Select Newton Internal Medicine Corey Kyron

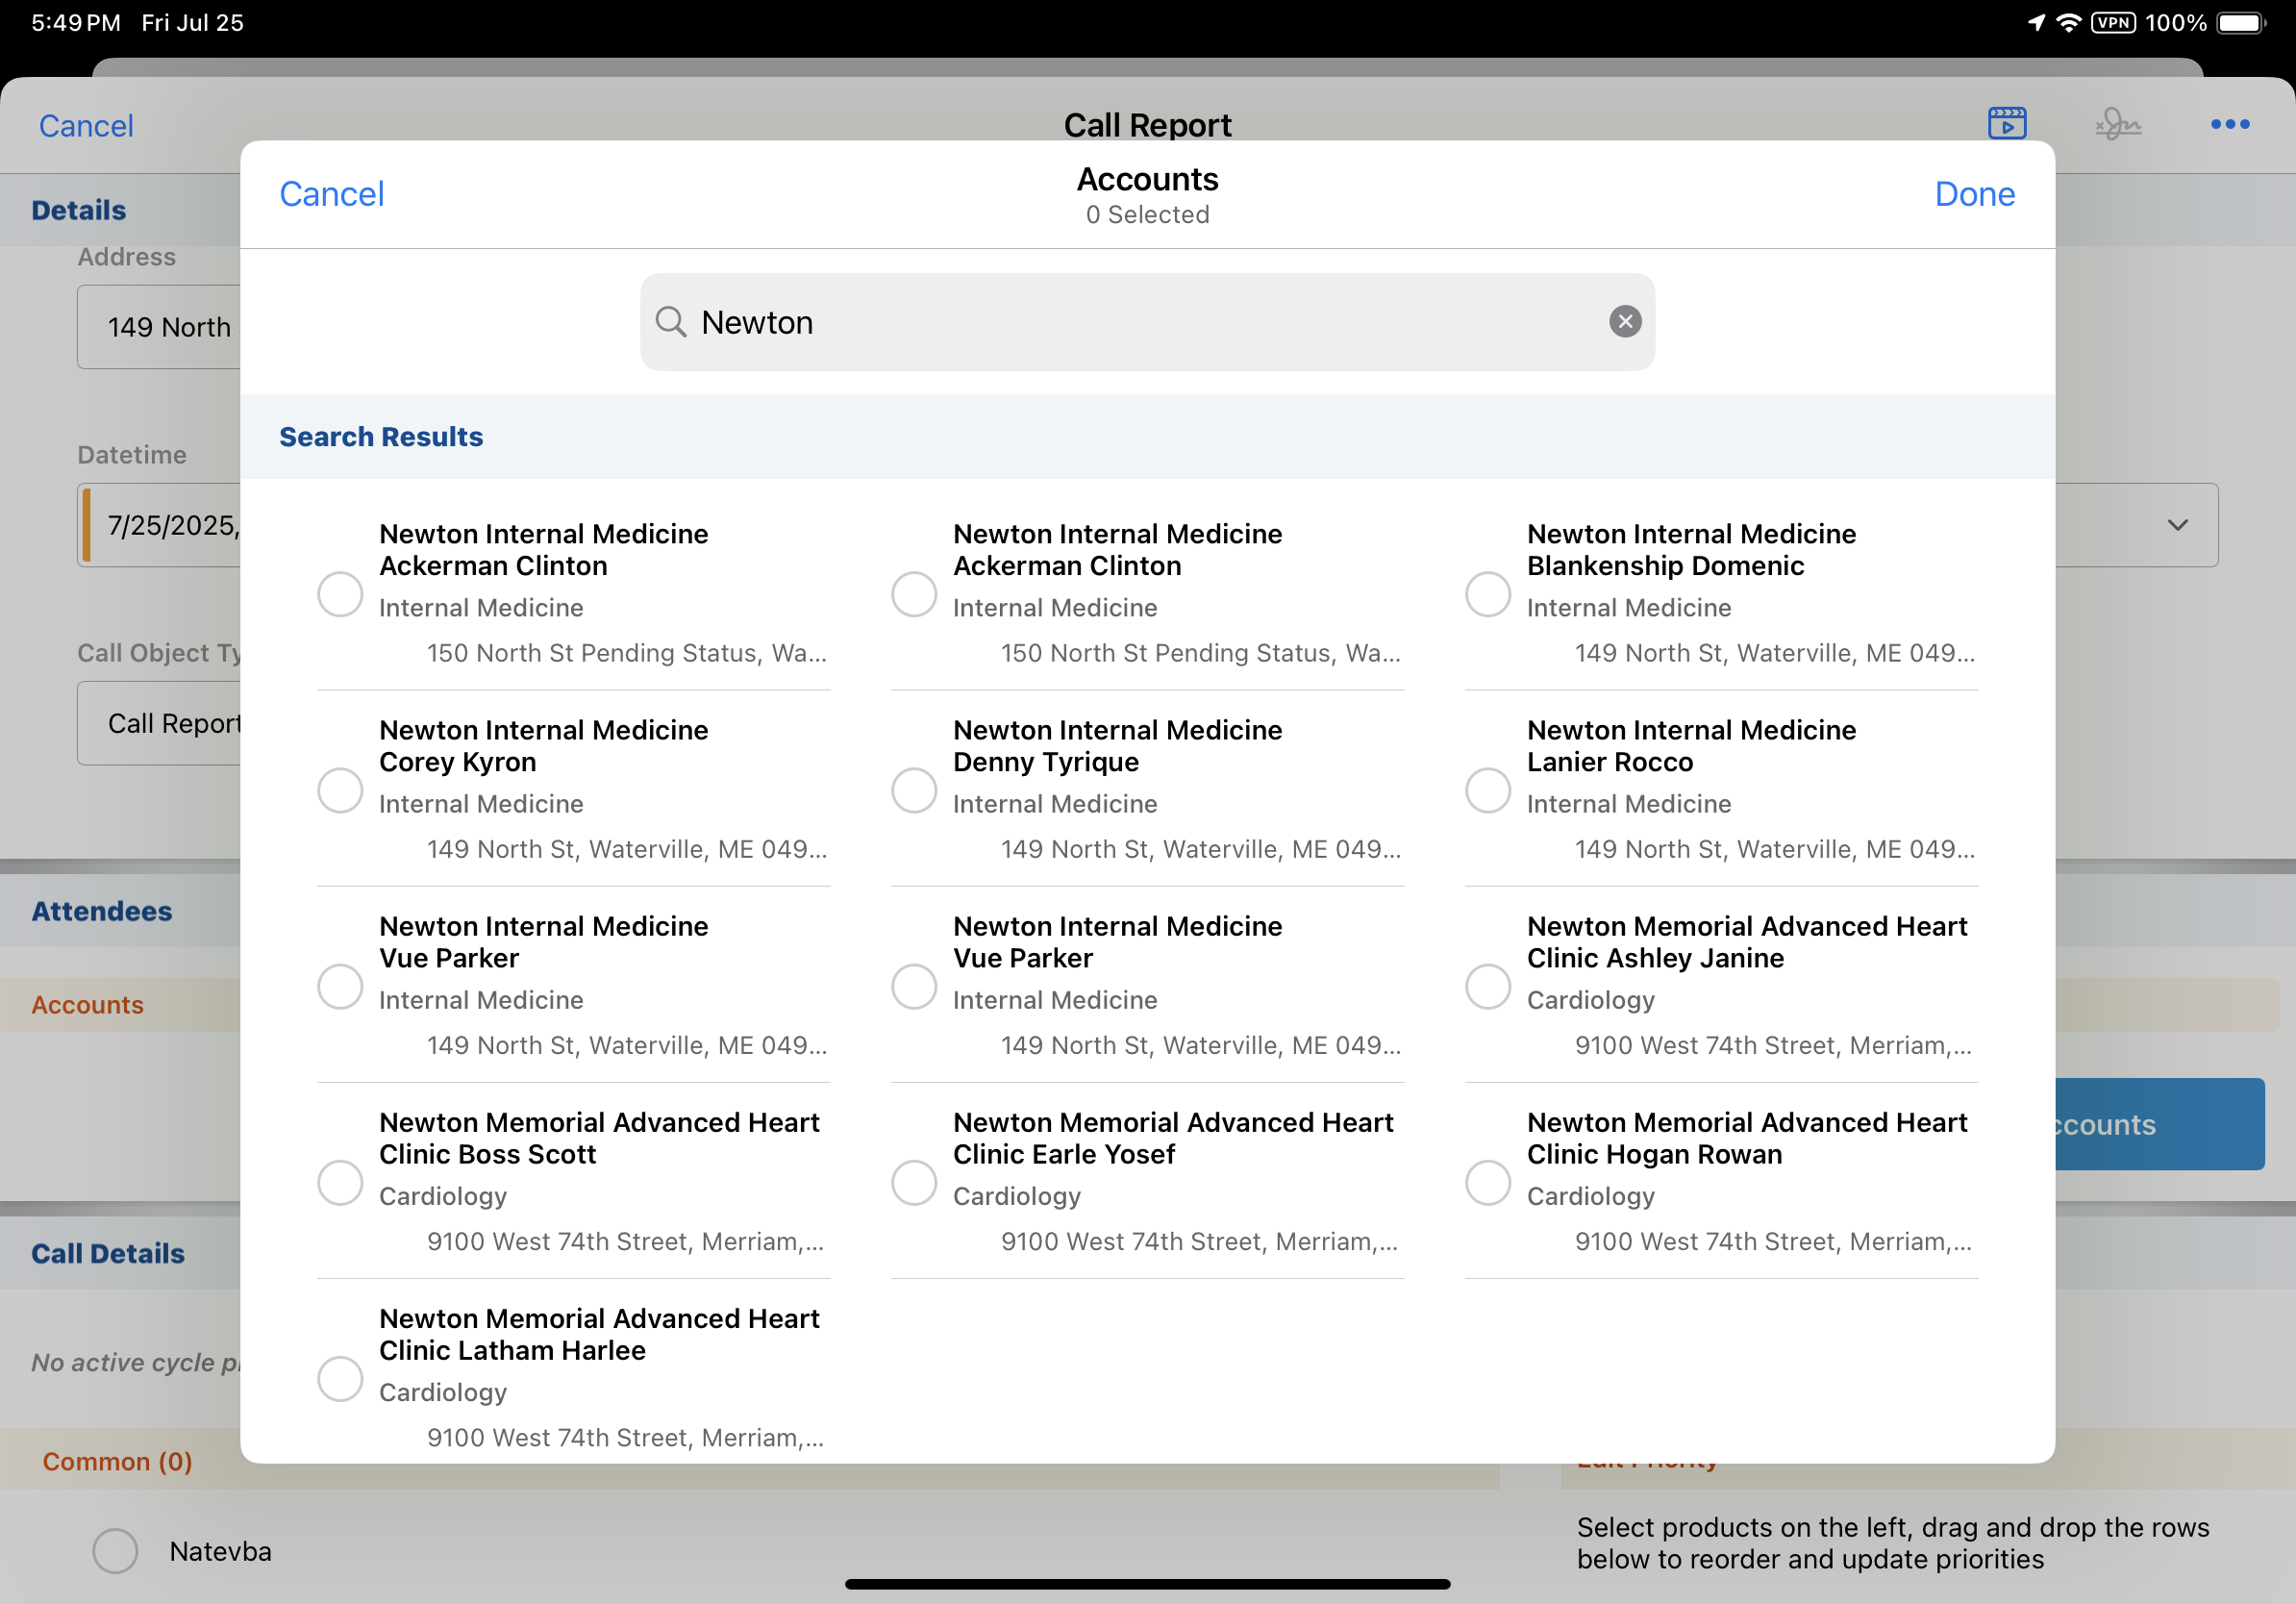340,790
